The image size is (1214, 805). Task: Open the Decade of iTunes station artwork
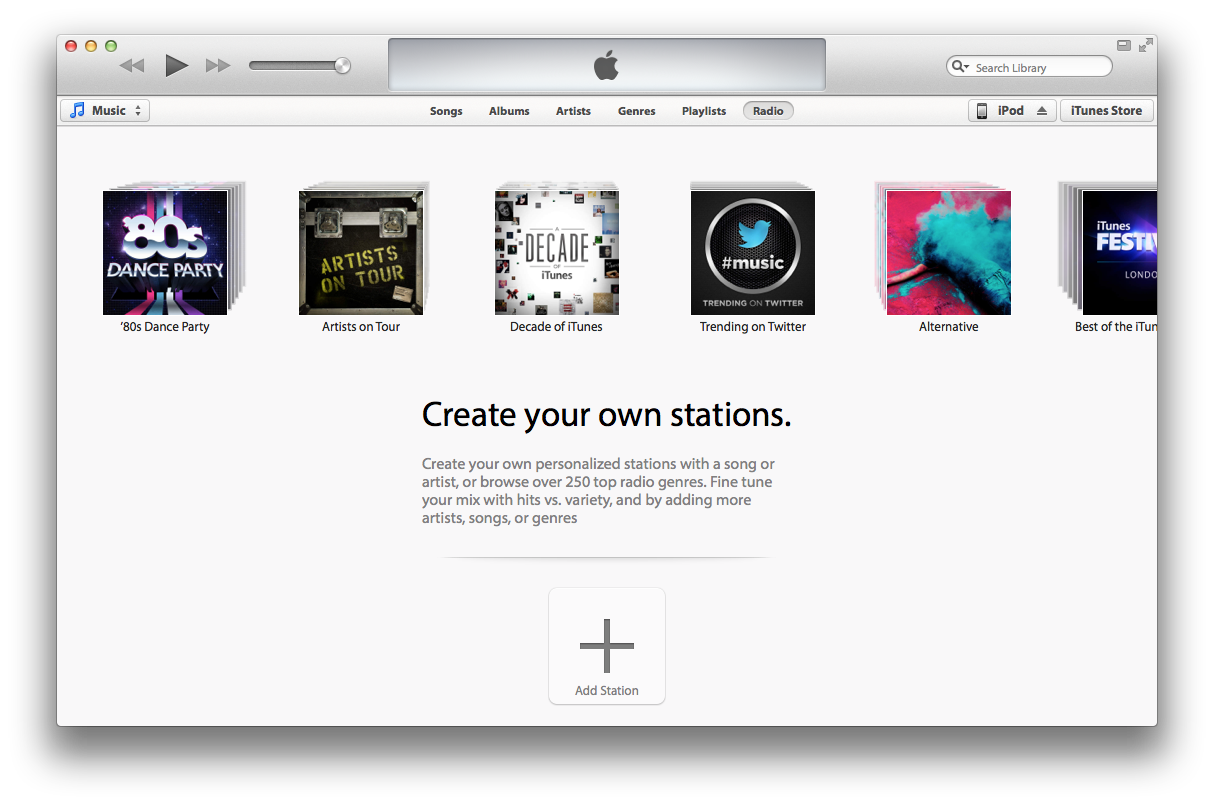(x=557, y=253)
